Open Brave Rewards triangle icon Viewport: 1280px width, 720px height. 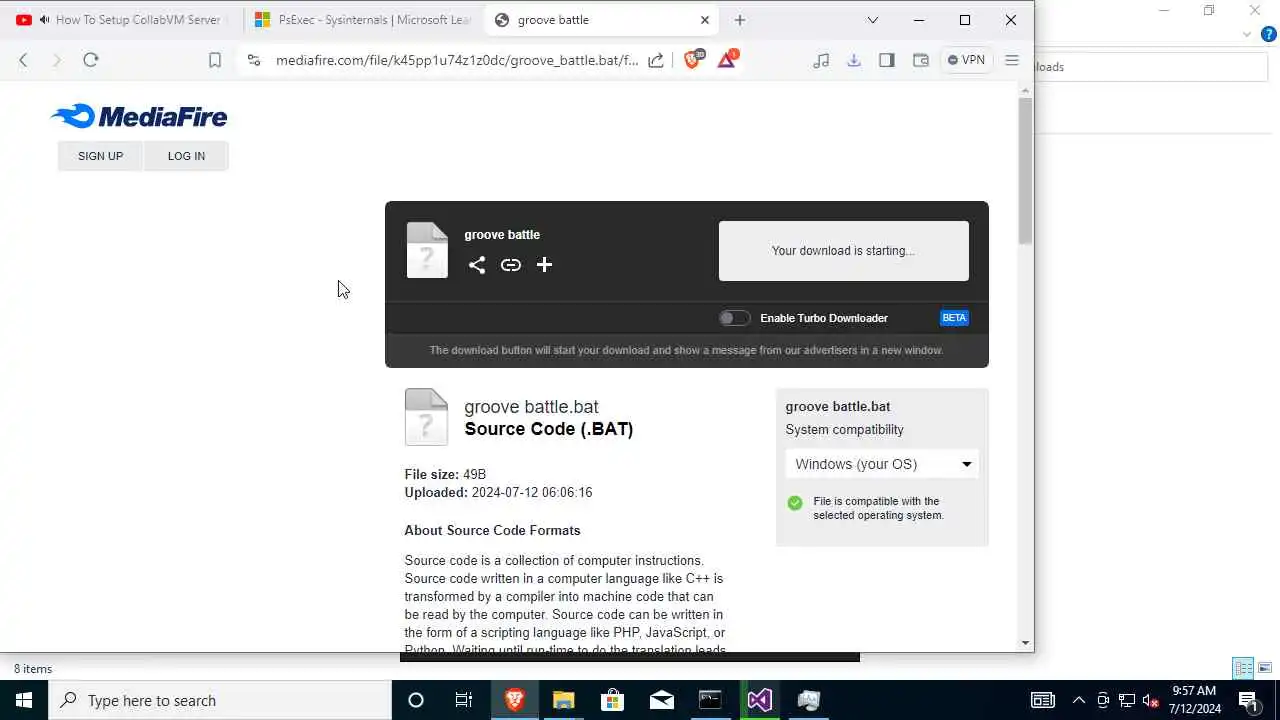point(727,59)
